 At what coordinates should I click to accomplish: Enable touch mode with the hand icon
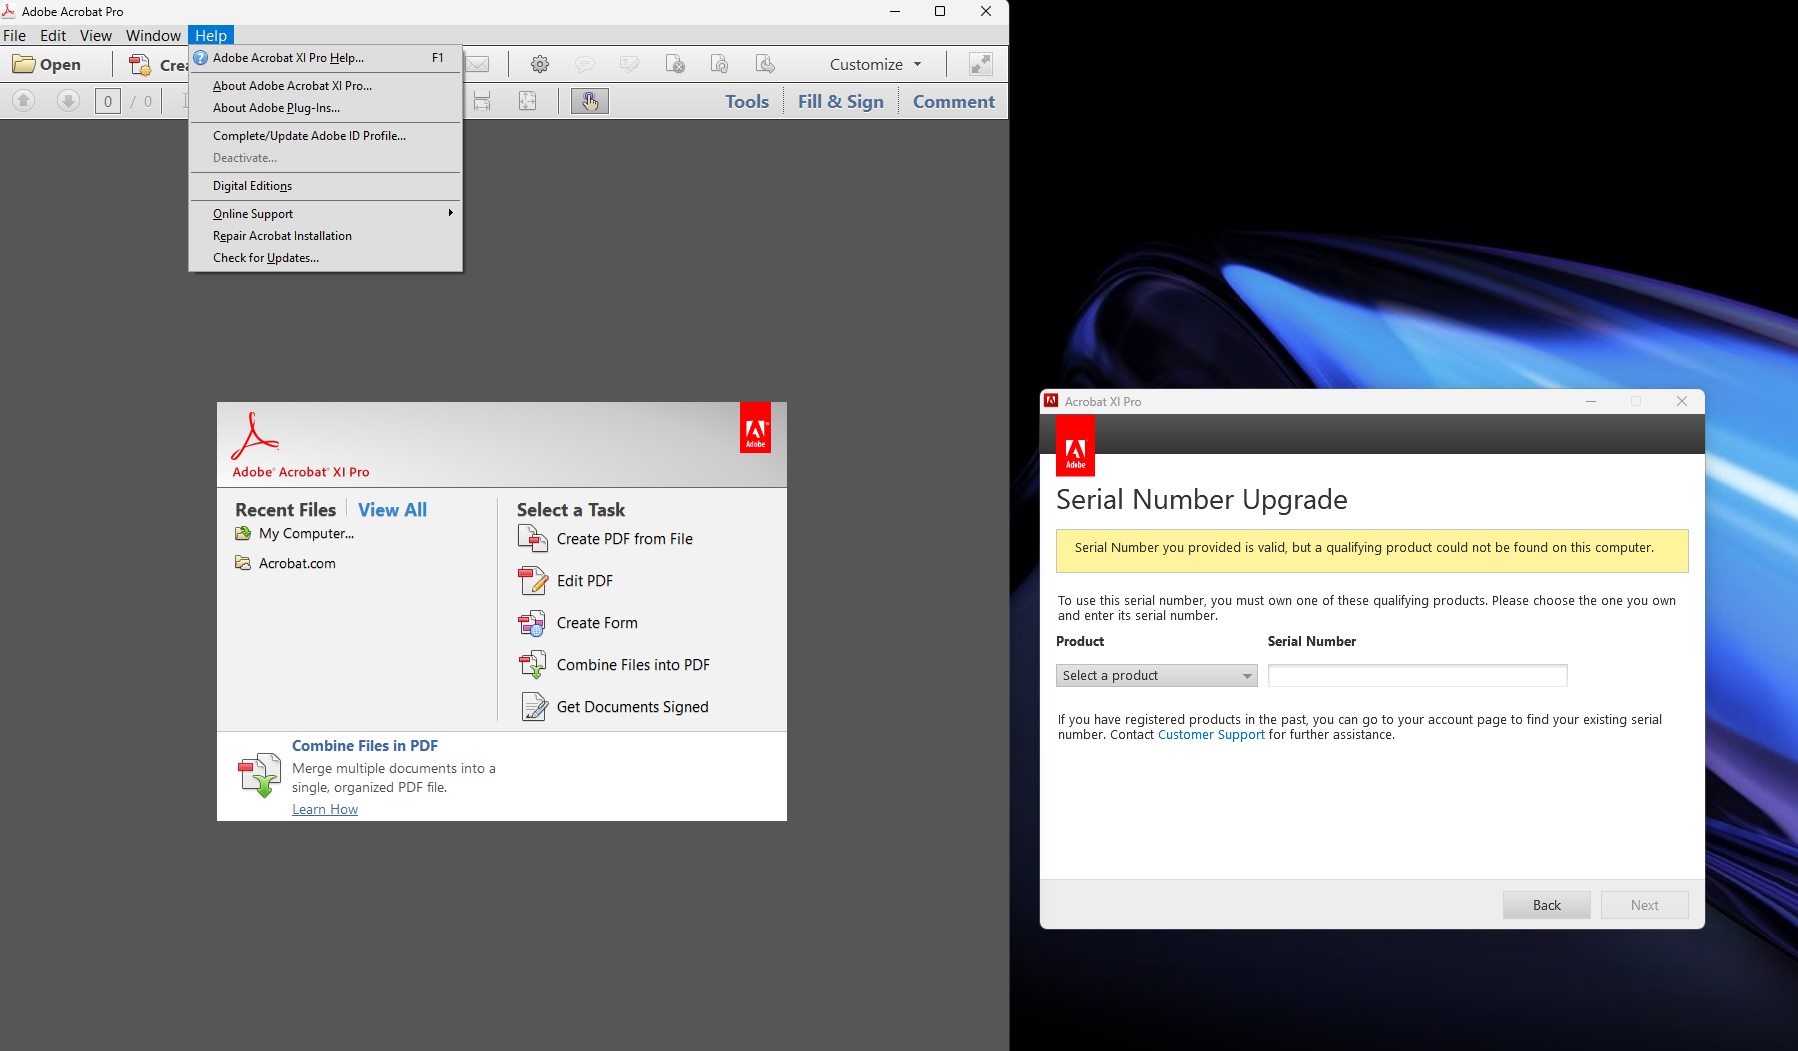[589, 101]
